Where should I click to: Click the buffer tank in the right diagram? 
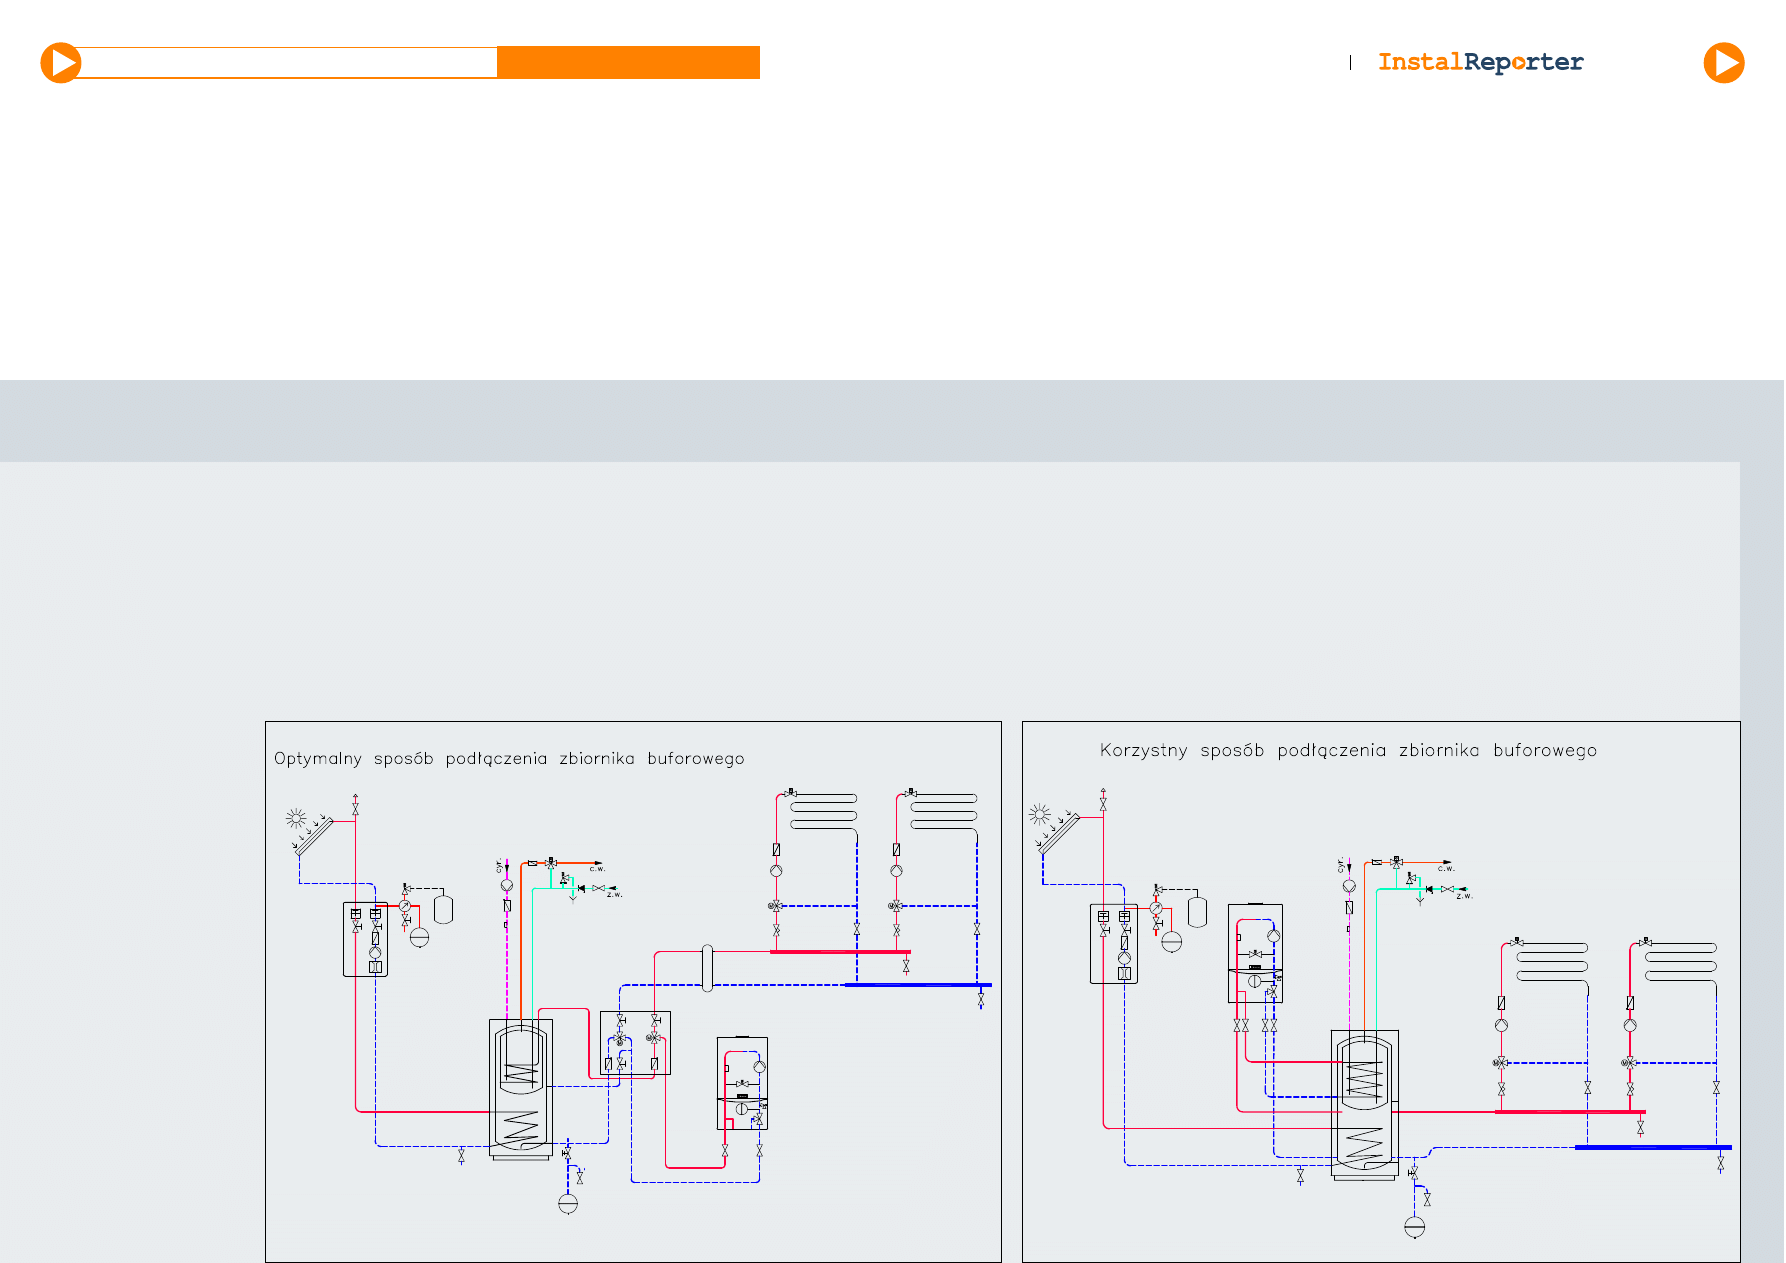[x=1365, y=1105]
